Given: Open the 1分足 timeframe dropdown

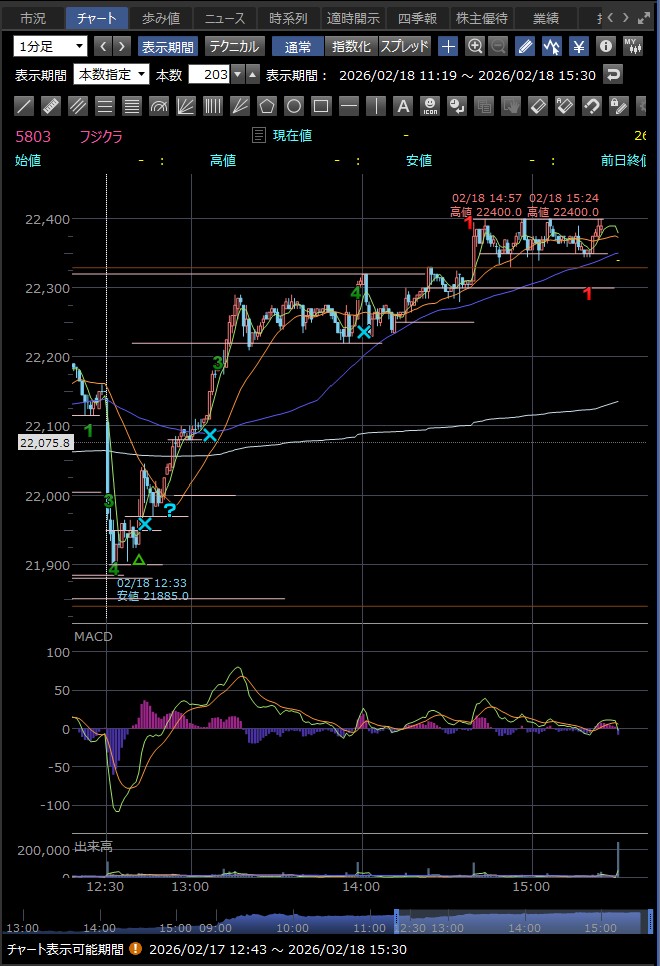Looking at the screenshot, I should tap(51, 46).
